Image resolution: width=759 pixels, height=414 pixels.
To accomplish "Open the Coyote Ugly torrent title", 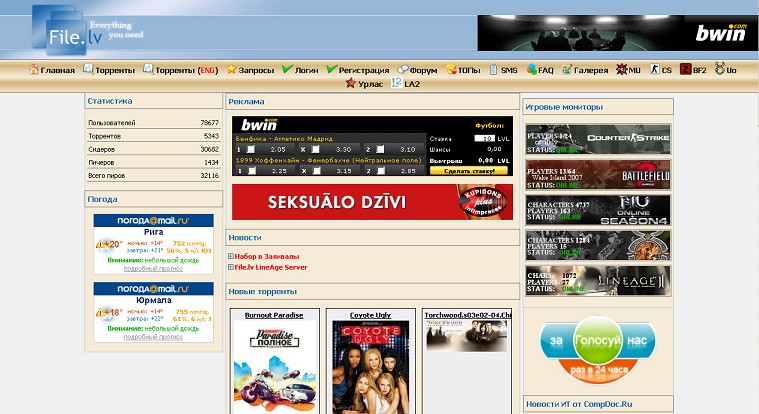I will tap(370, 315).
